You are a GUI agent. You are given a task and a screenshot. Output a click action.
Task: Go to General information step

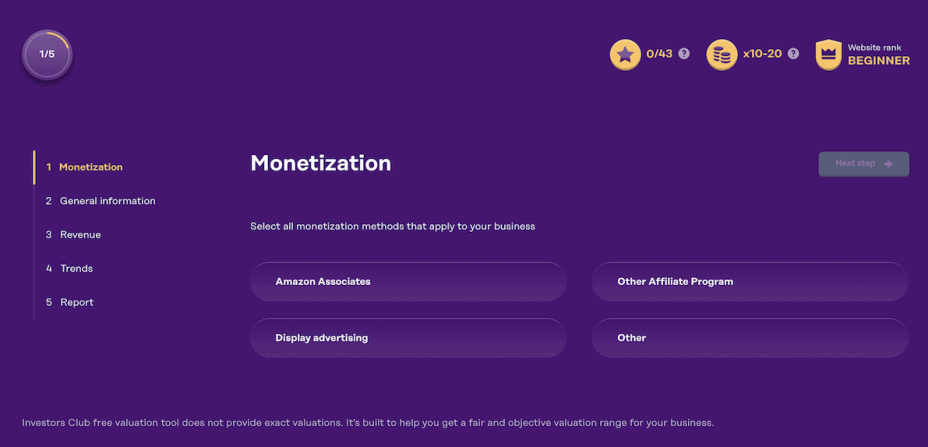pyautogui.click(x=107, y=201)
